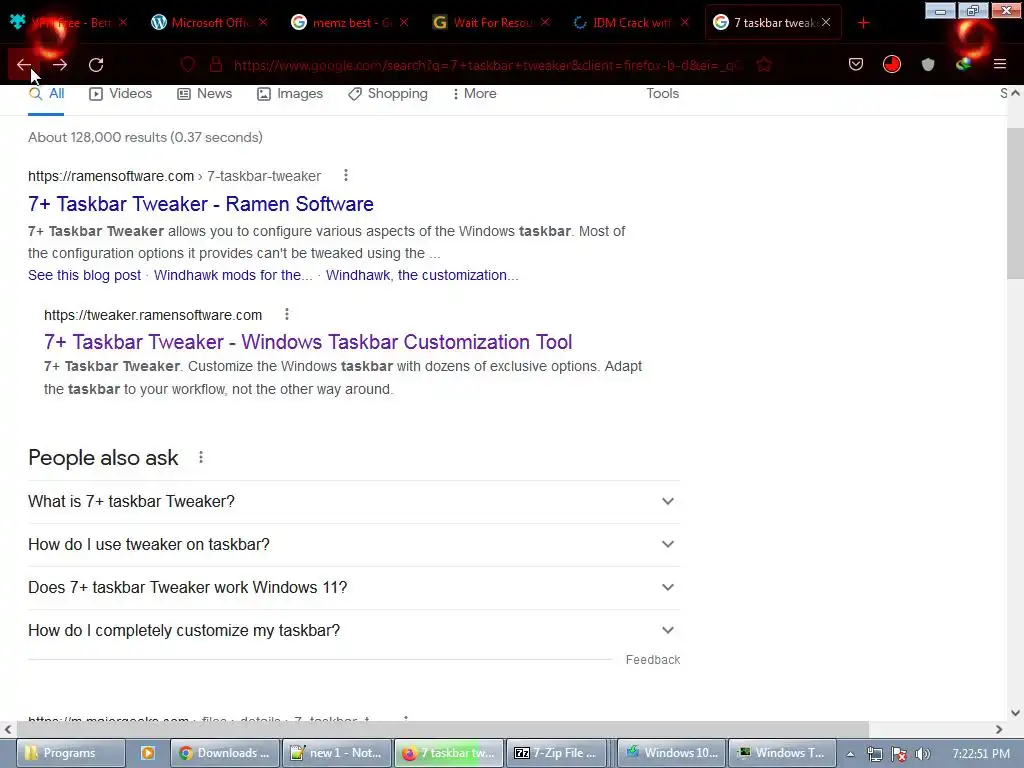Expand 'Does 7+ taskbar Tweaker work Windows 11?'

[x=353, y=588]
